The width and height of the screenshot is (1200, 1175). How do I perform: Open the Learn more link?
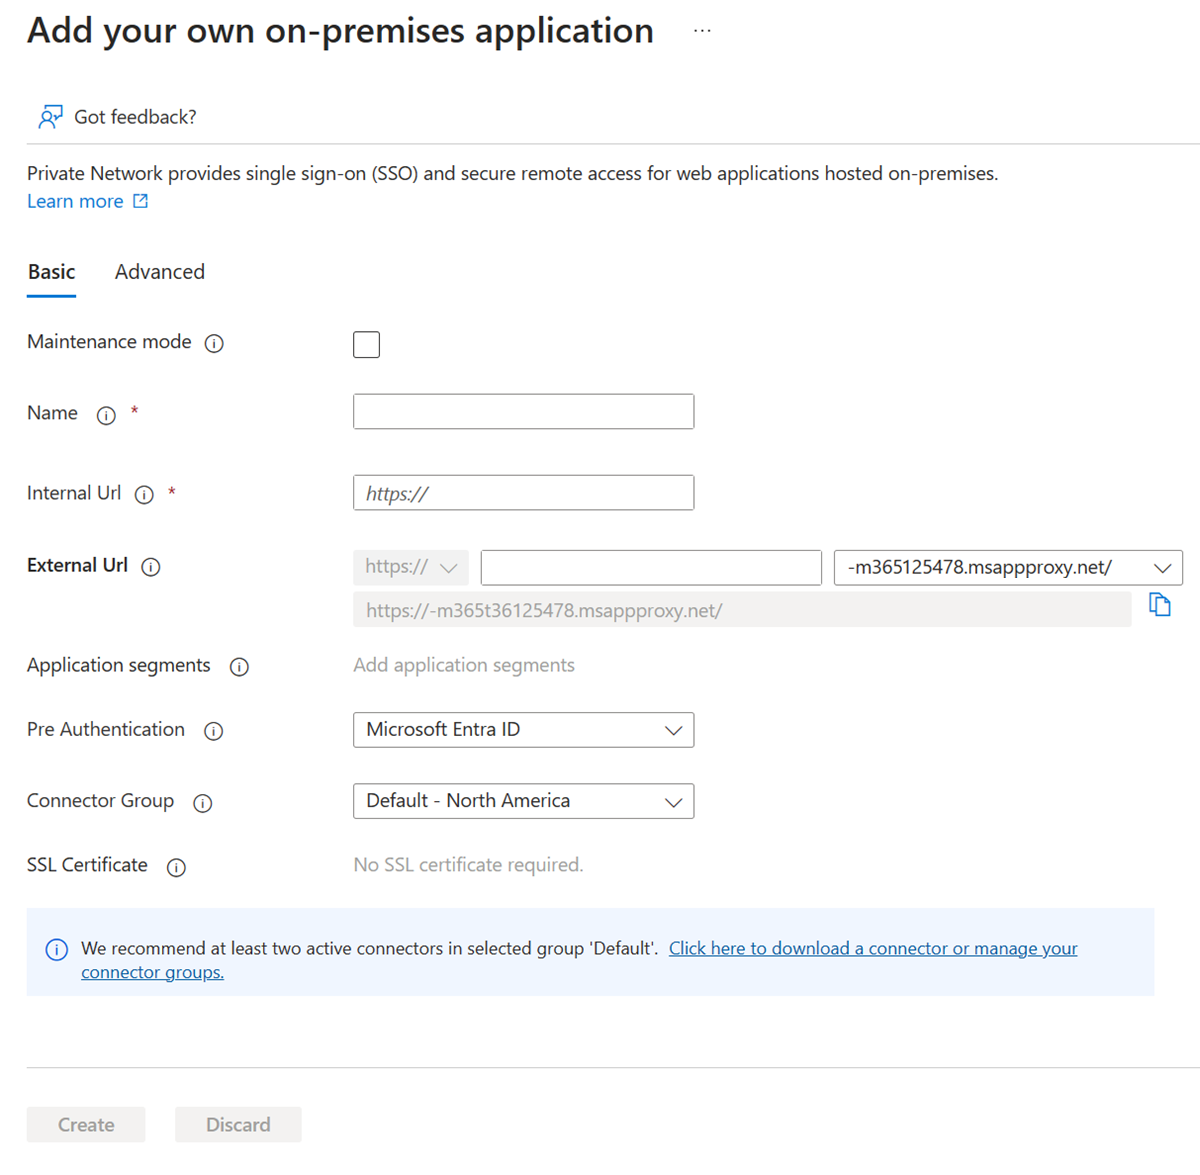[x=76, y=201]
